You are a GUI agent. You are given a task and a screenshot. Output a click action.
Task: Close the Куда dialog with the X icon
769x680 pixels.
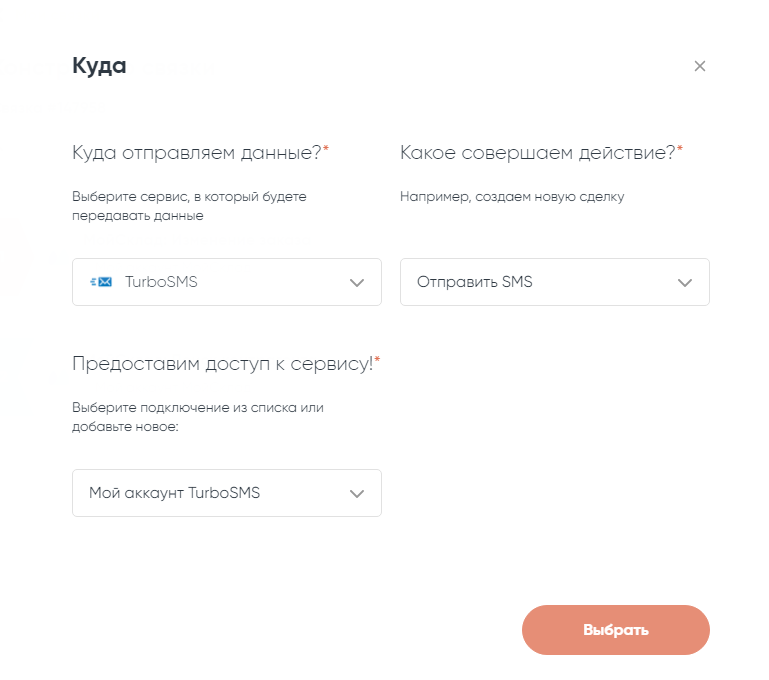[700, 66]
